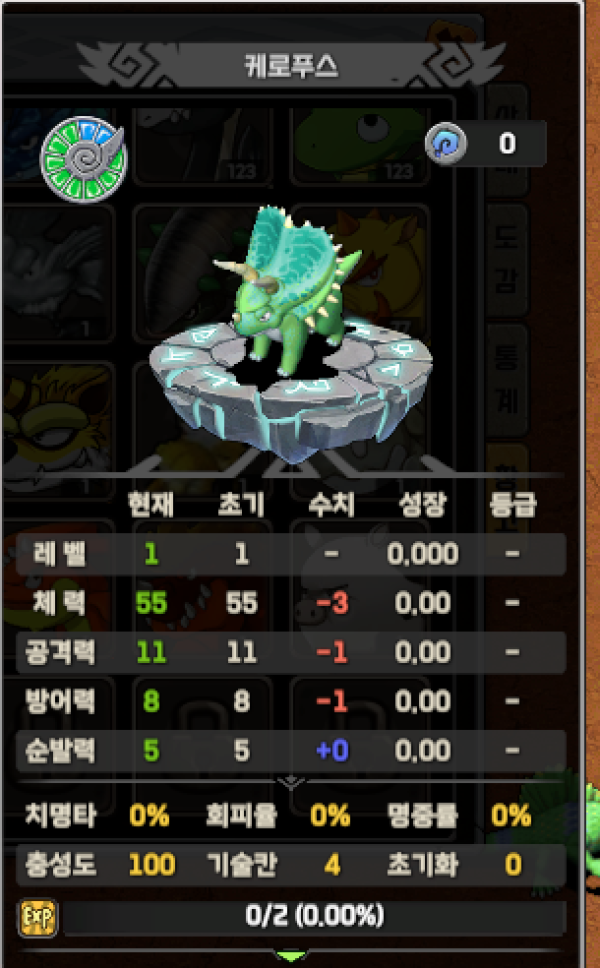Open the 통계 side tab
The width and height of the screenshot is (600, 968).
pyautogui.click(x=506, y=380)
